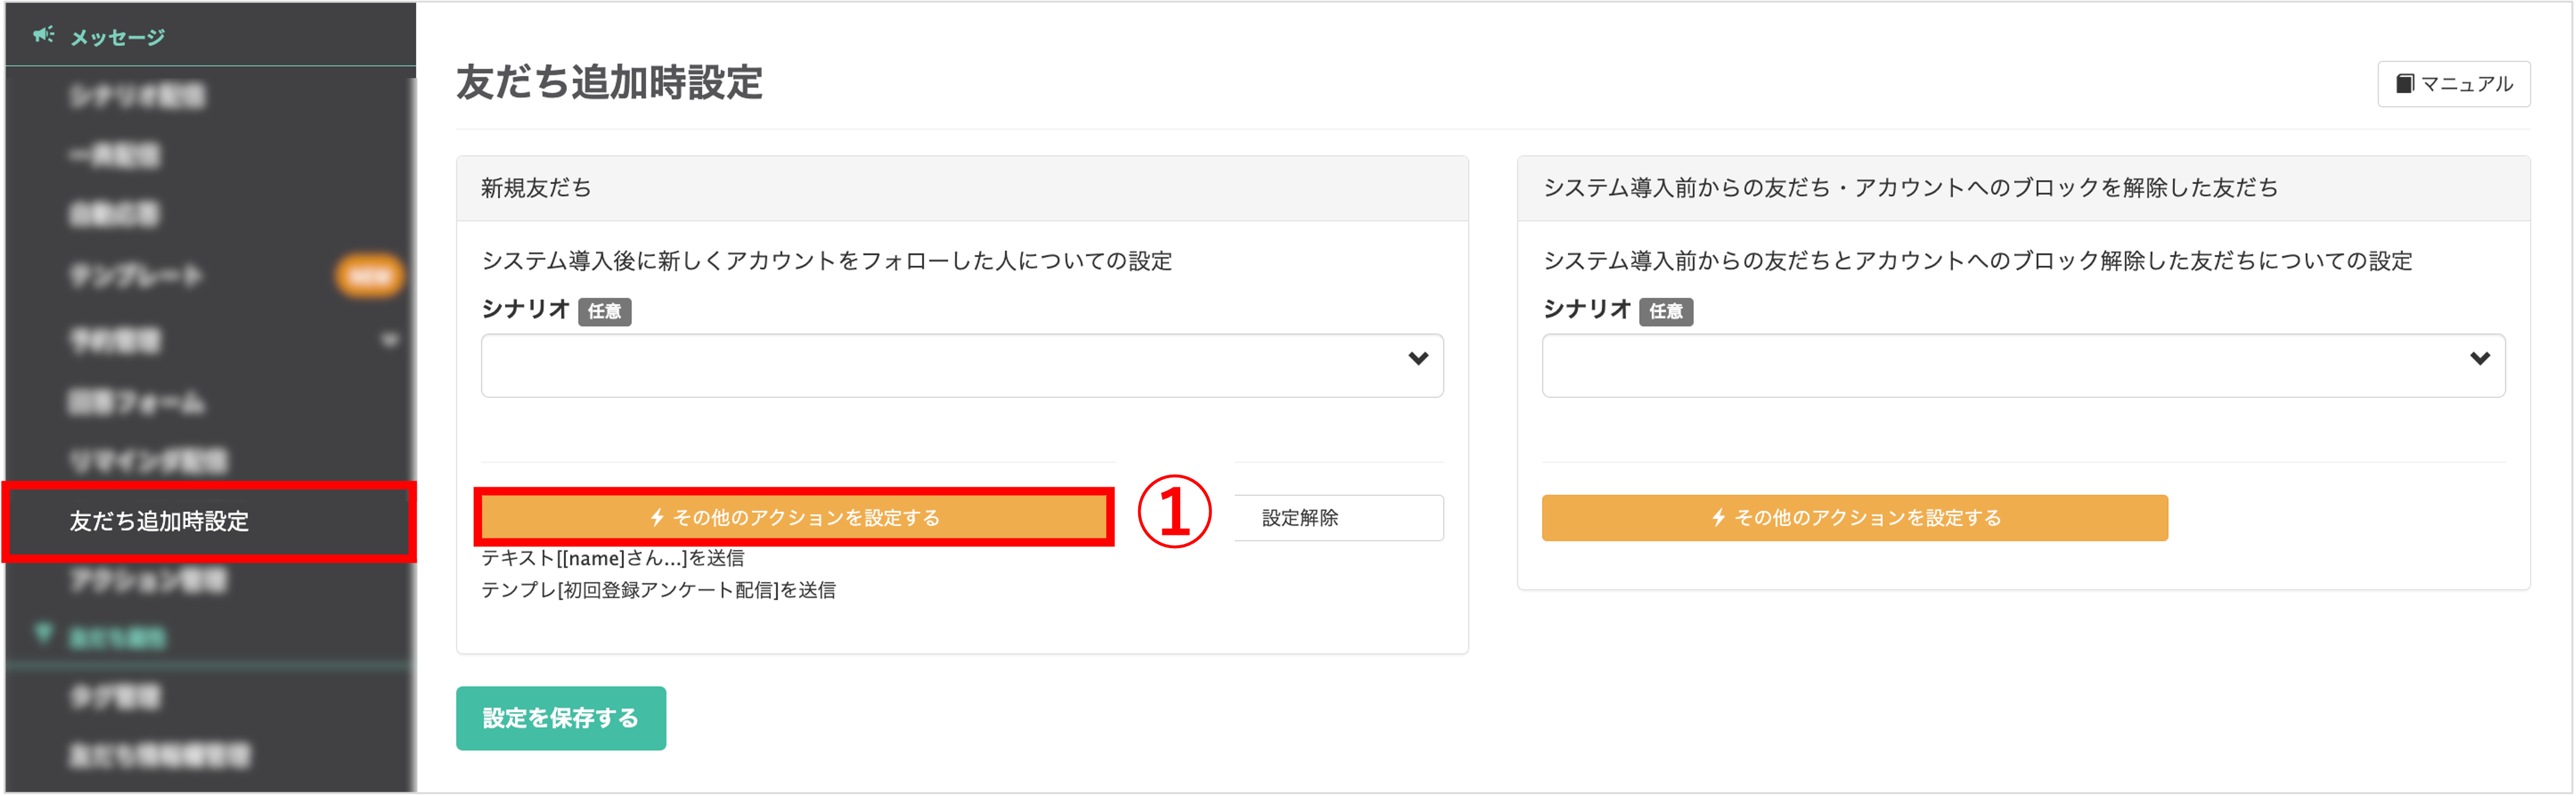Image resolution: width=2576 pixels, height=796 pixels.
Task: Click the green funnel icon in sidebar
Action: pyautogui.click(x=42, y=634)
